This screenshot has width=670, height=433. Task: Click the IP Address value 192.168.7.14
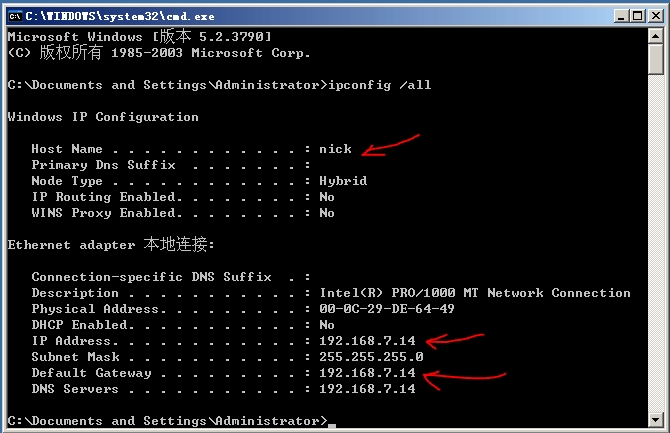pyautogui.click(x=367, y=341)
